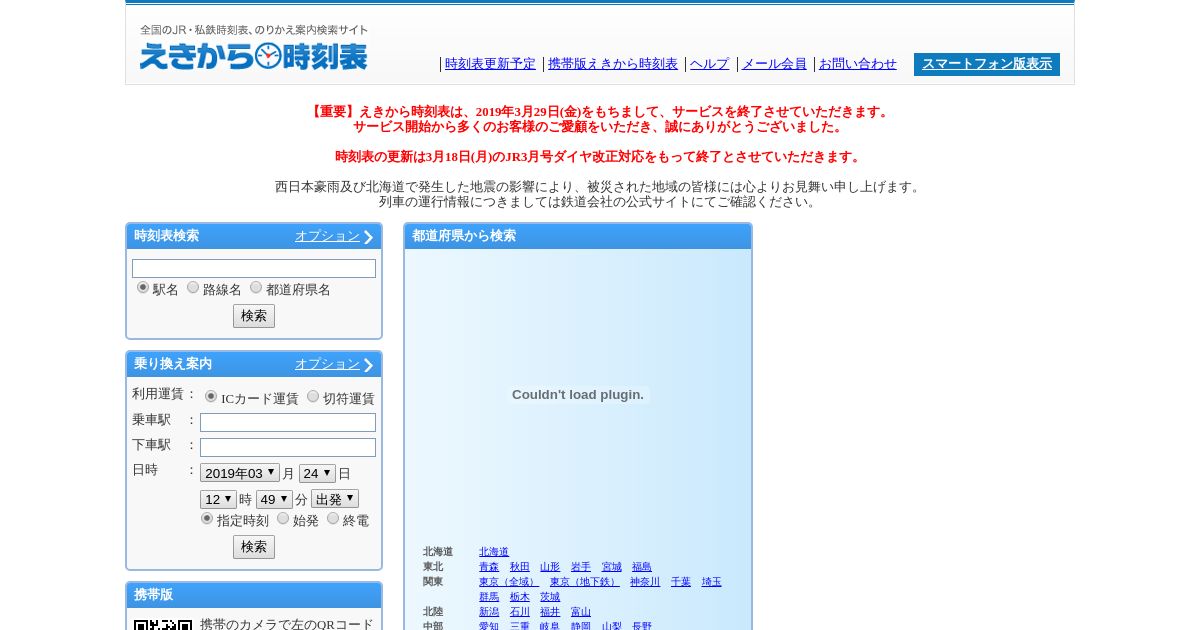Open the 新潟 prefecture link
The image size is (1200, 630).
point(489,612)
